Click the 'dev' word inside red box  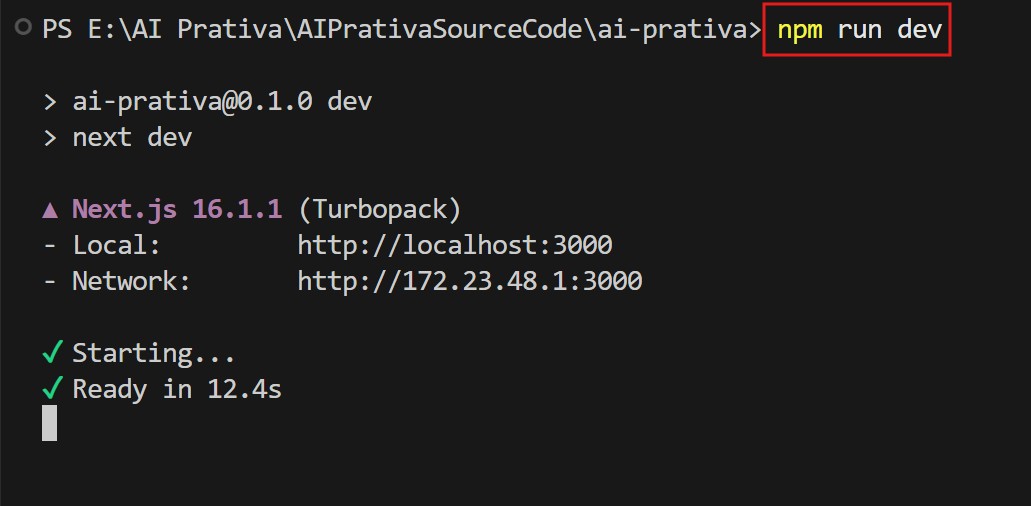coord(919,30)
